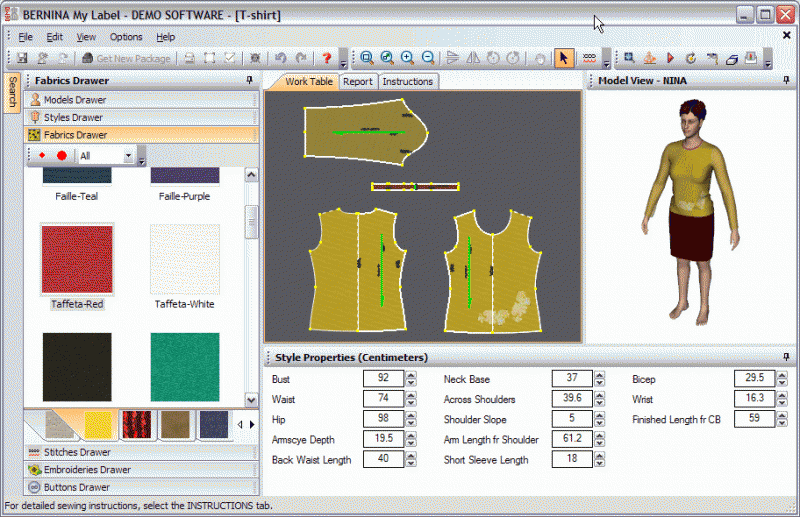The width and height of the screenshot is (800, 517).
Task: Click the Undo arrow icon
Action: tap(280, 58)
